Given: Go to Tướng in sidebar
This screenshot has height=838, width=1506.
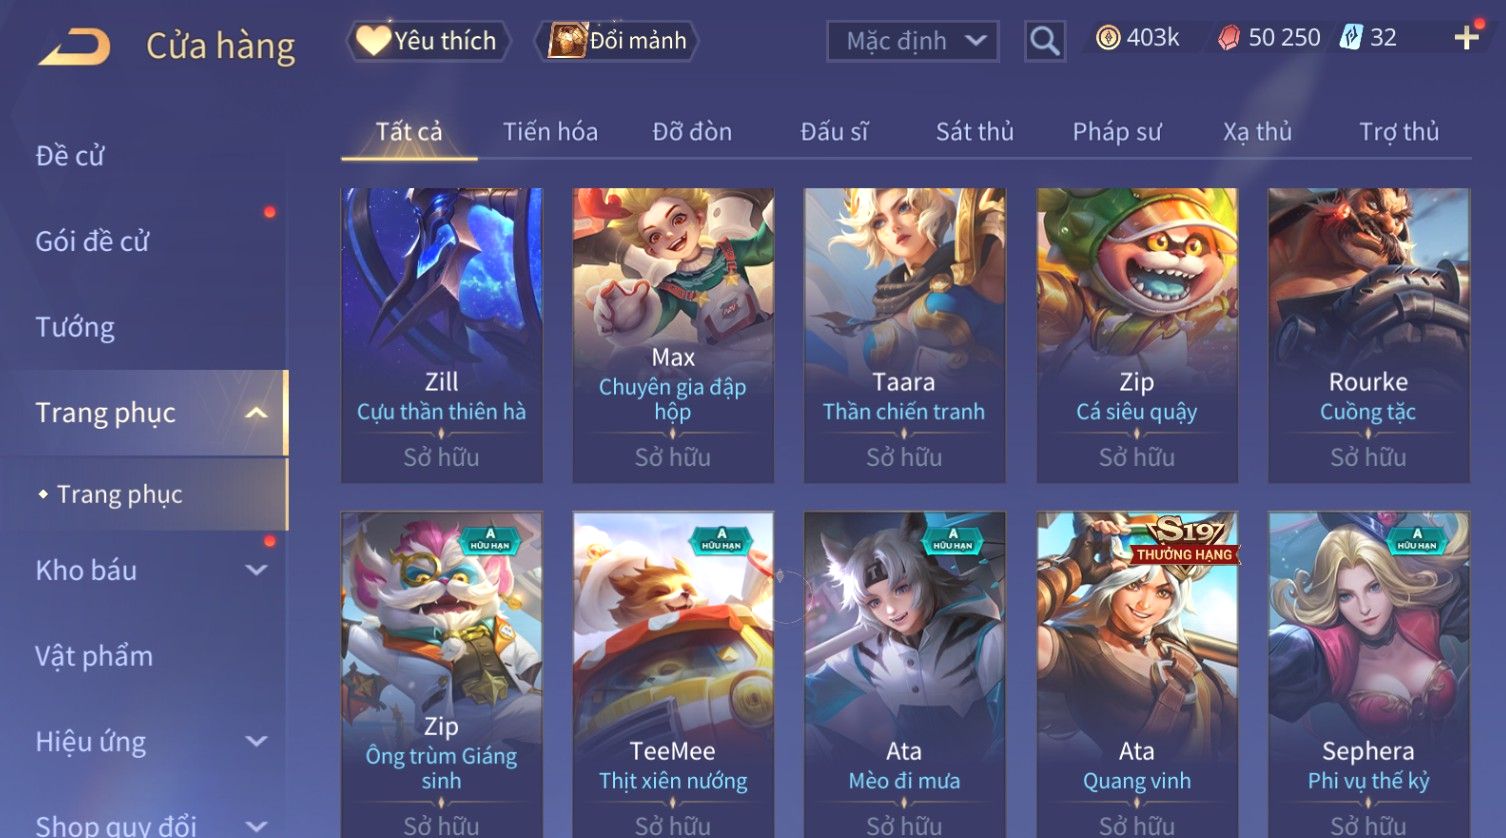Looking at the screenshot, I should tap(75, 327).
